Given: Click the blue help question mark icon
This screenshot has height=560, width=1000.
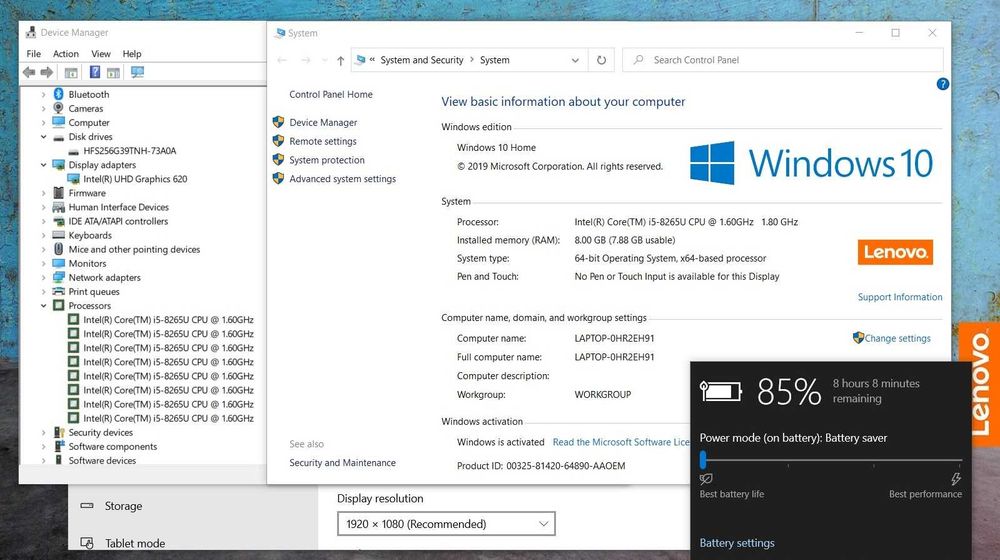Looking at the screenshot, I should click(943, 84).
